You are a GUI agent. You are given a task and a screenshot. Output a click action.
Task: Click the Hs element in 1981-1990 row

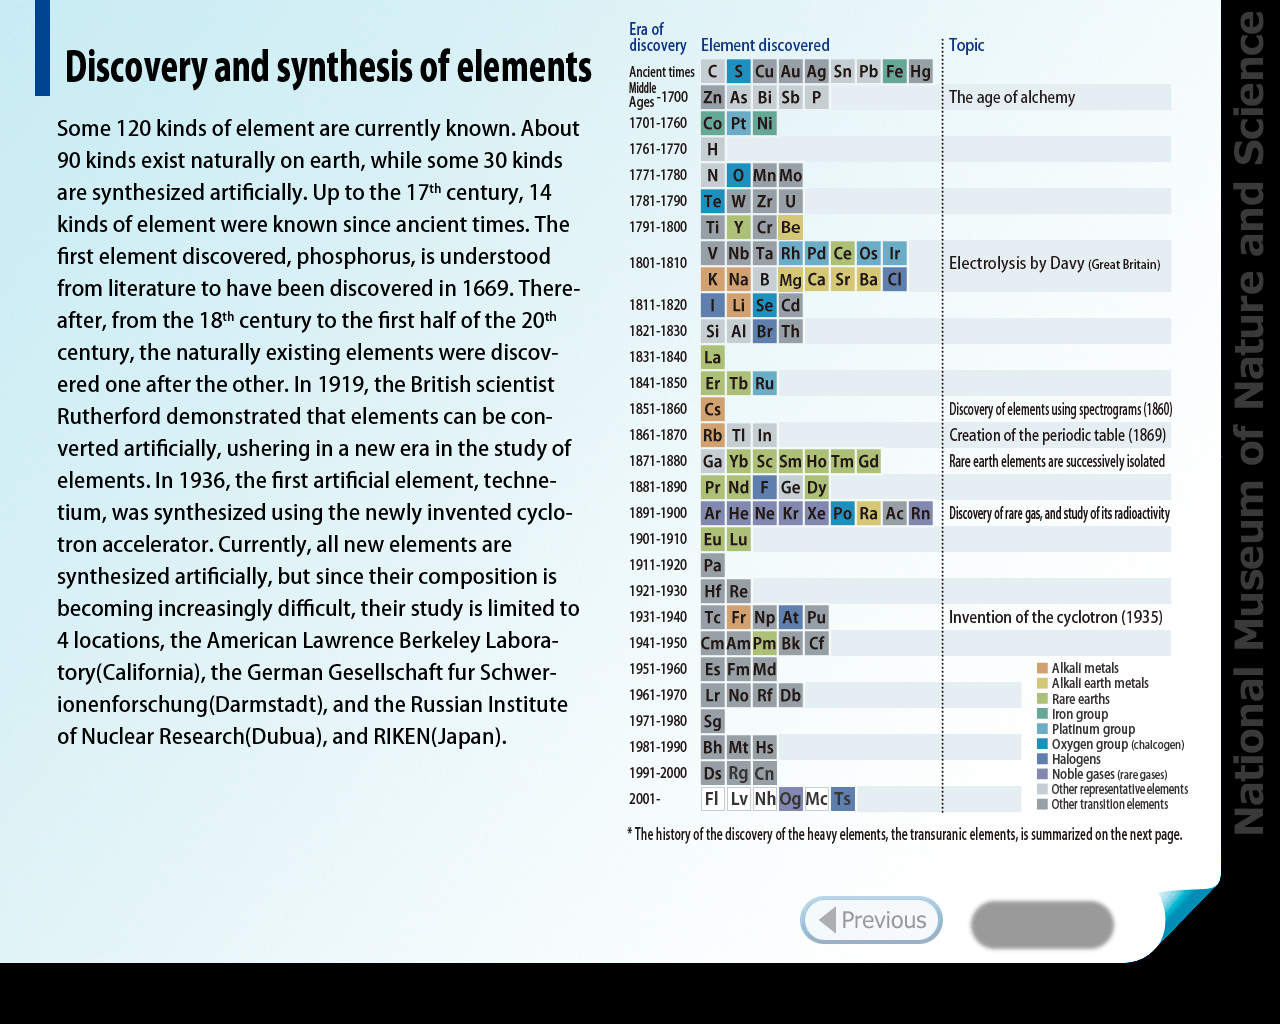(764, 747)
